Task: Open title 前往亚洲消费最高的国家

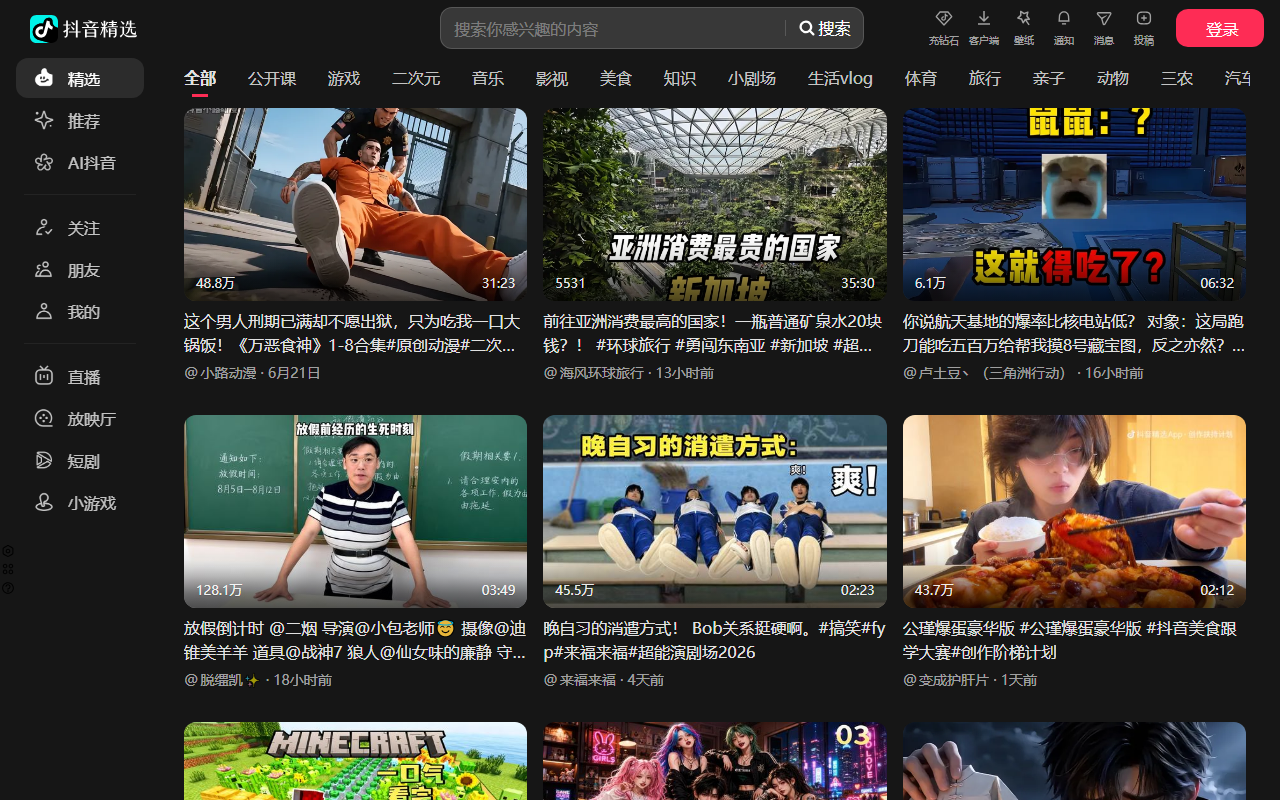Action: coord(713,334)
